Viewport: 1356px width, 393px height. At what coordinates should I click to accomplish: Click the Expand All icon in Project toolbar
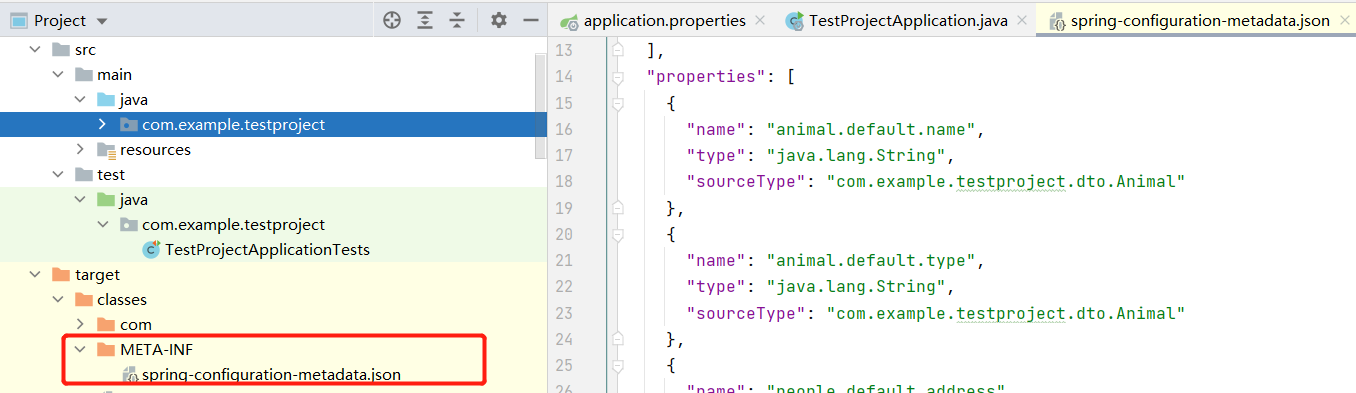click(425, 20)
